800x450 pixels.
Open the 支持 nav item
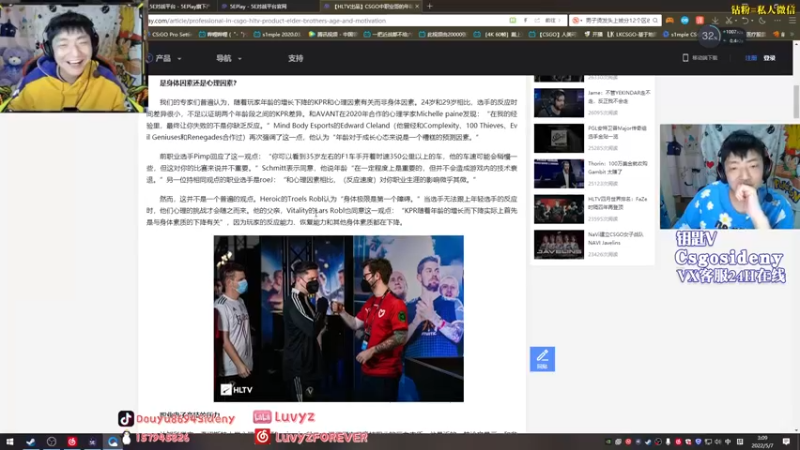click(295, 58)
